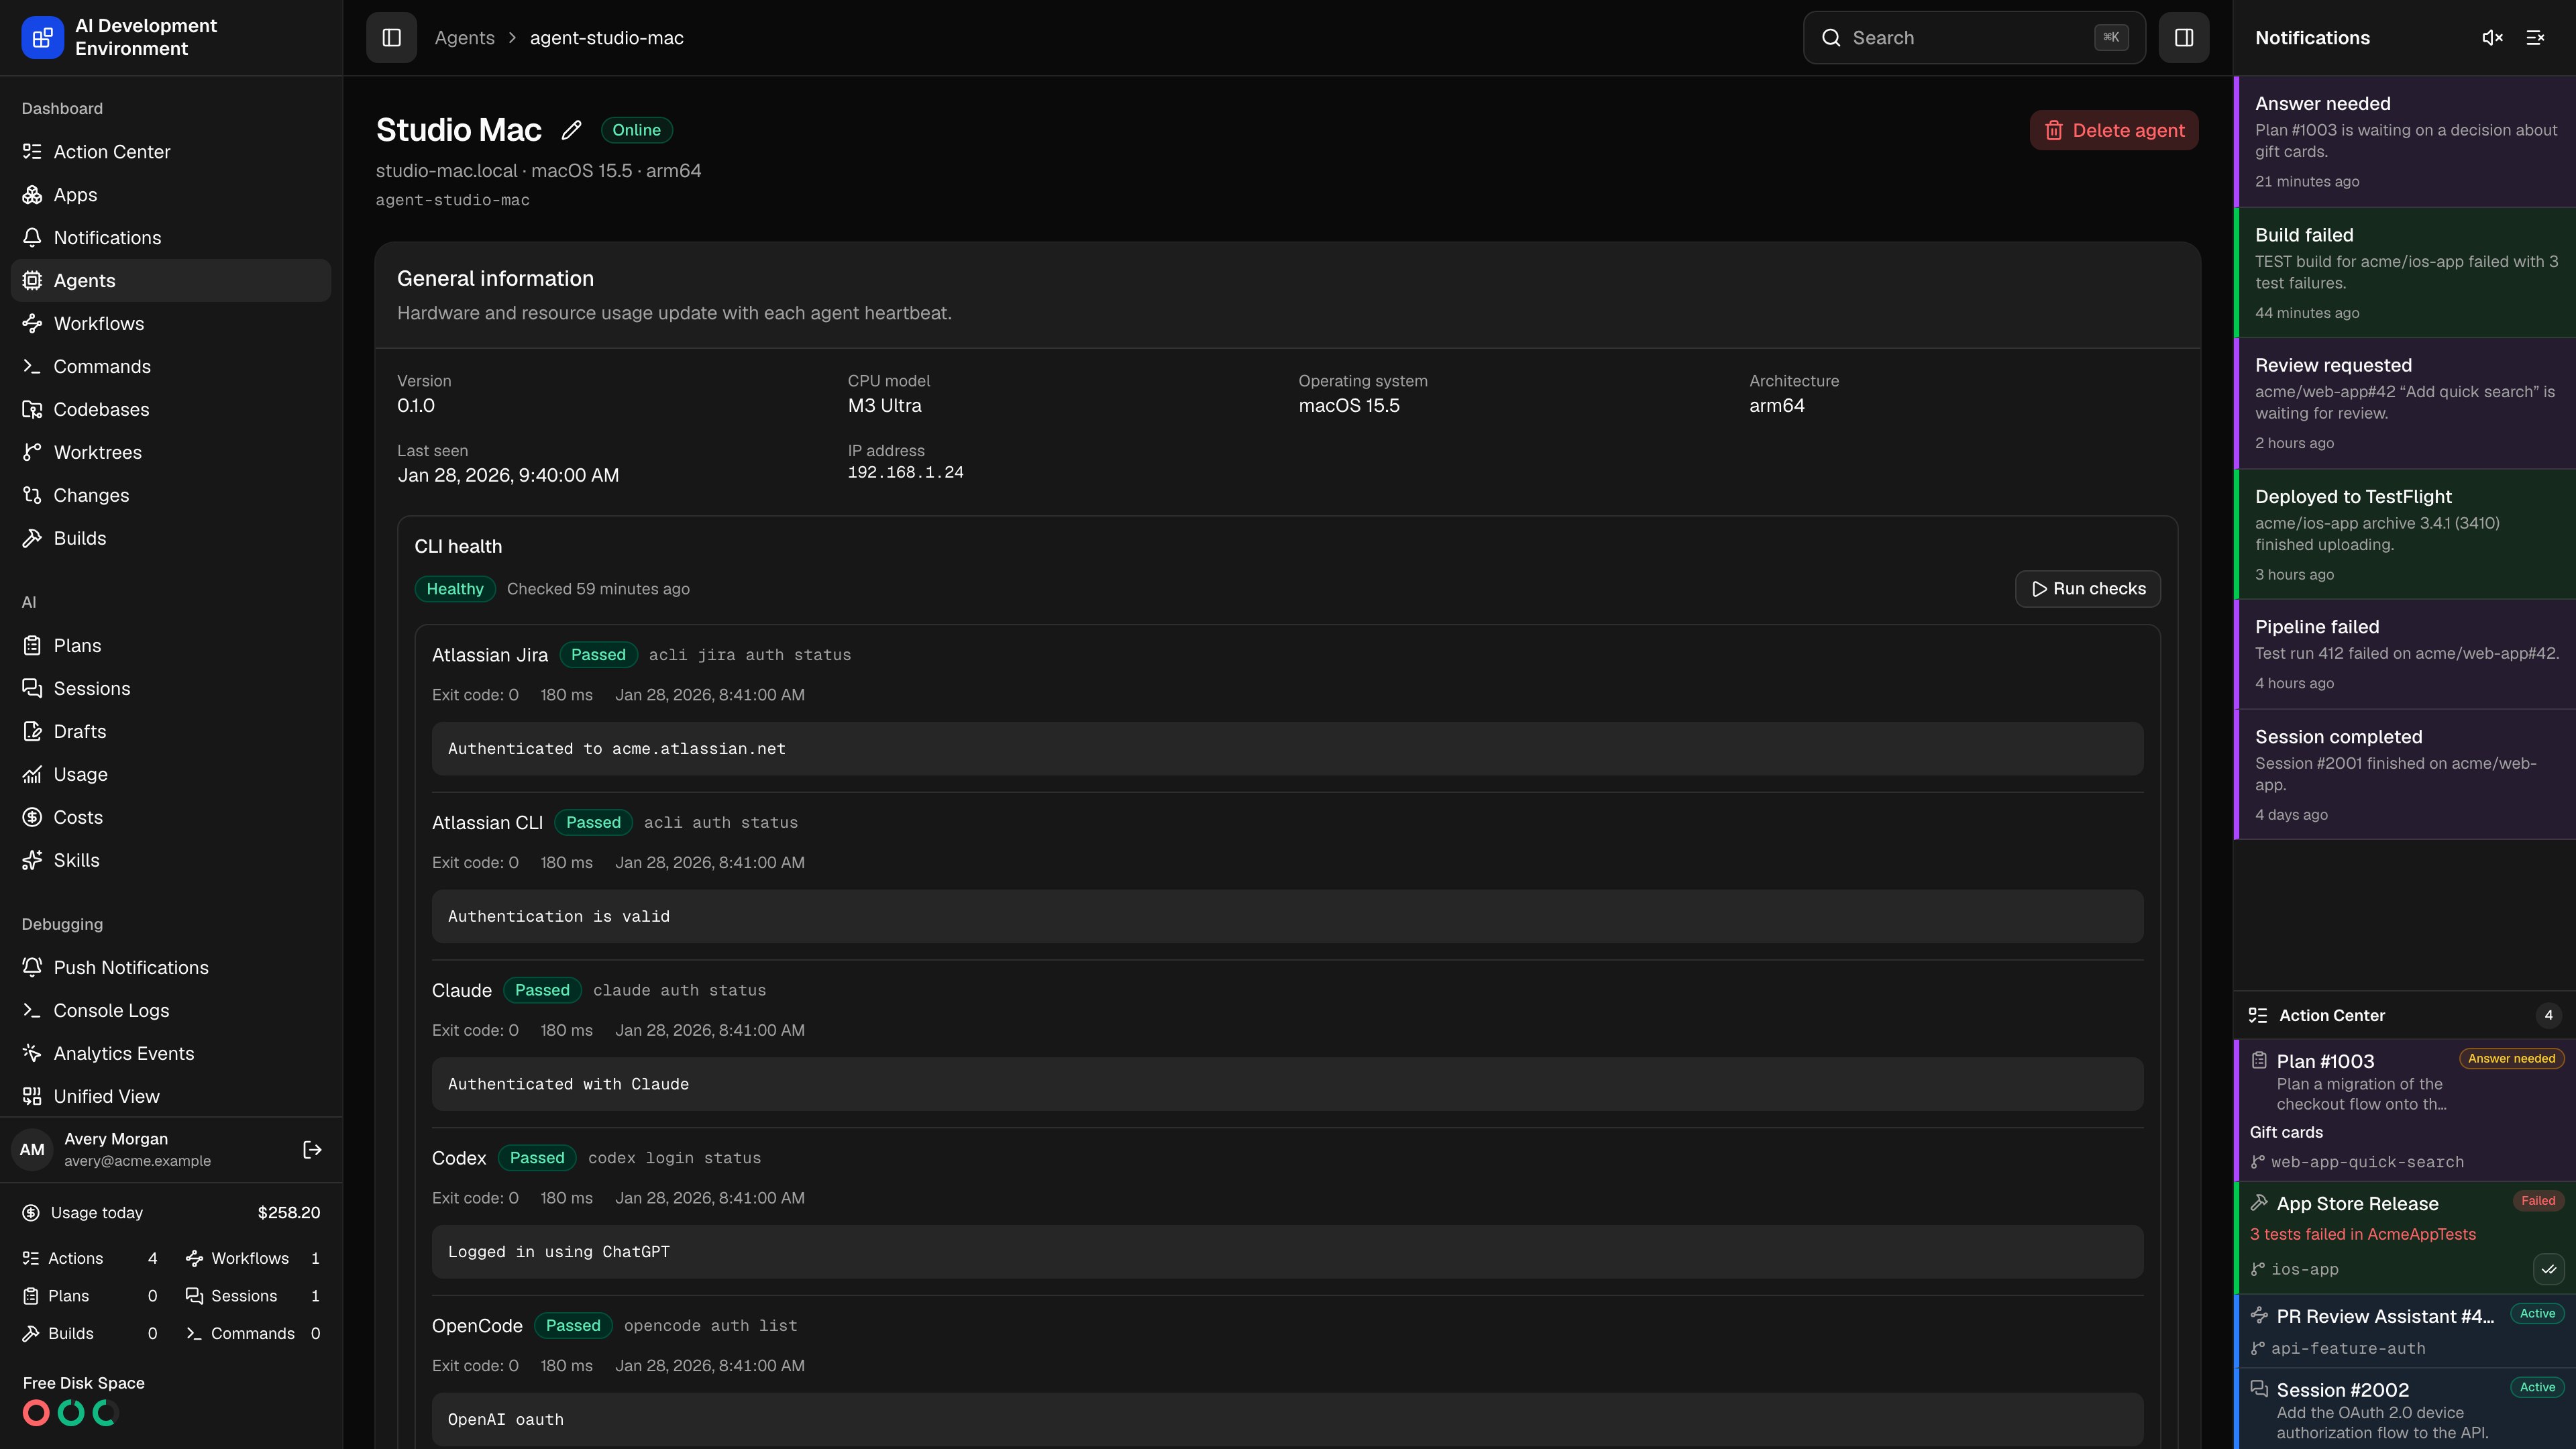
Task: Click the red disk space ring
Action: point(36,1413)
